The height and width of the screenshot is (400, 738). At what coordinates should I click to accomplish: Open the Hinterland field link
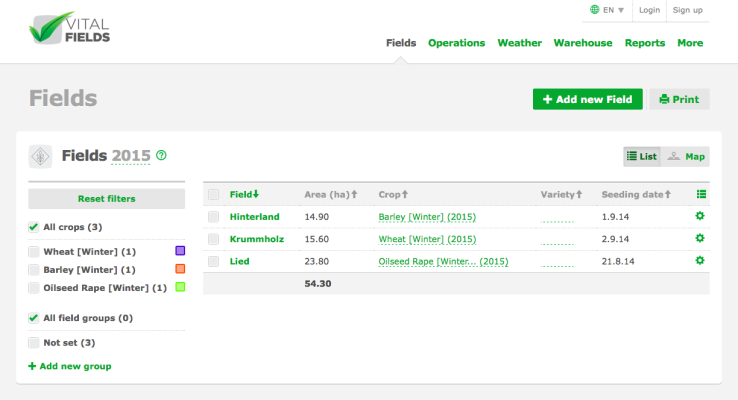255,216
